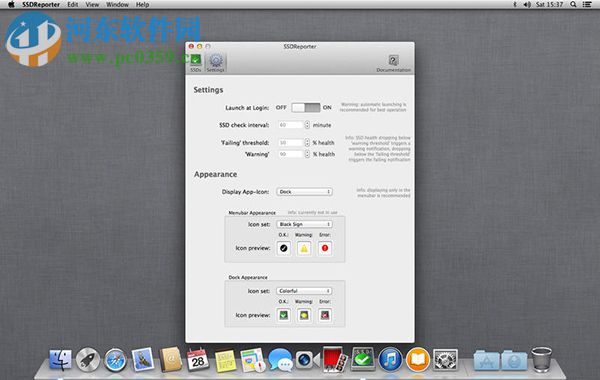Open the Menubar Icon set dropdown
The height and width of the screenshot is (380, 600).
click(x=304, y=224)
